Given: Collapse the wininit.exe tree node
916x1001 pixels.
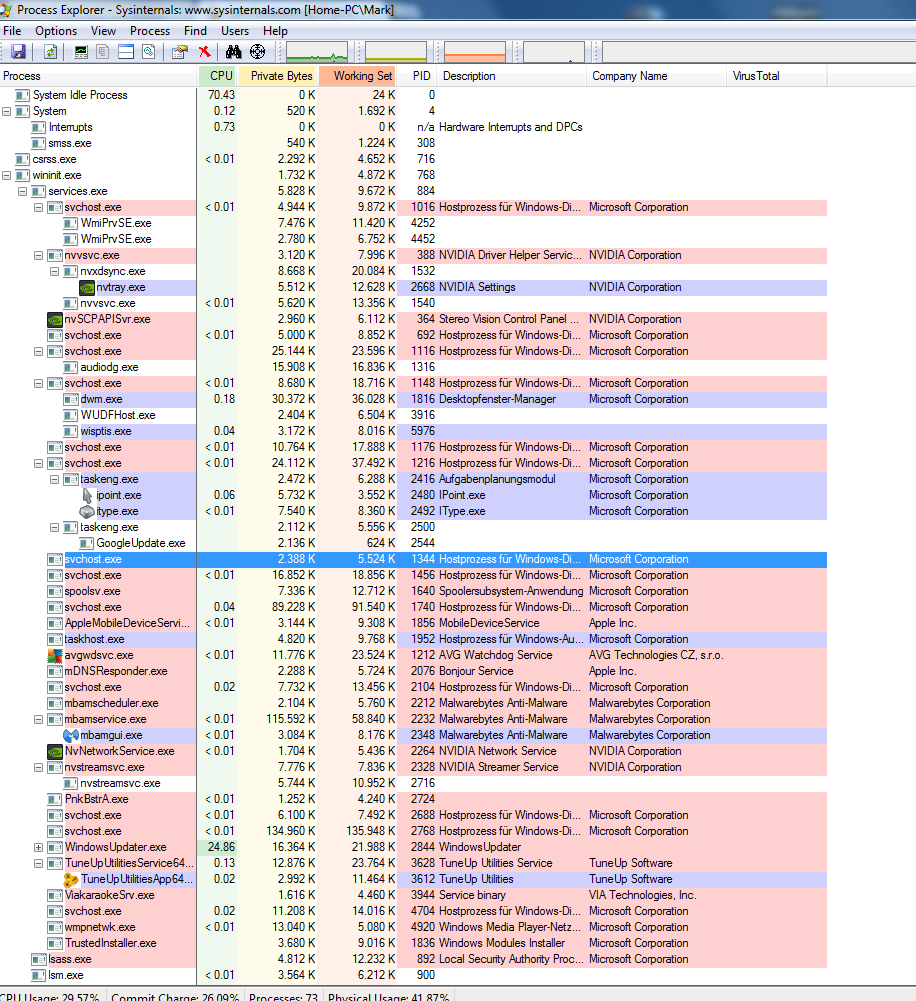Looking at the screenshot, I should pos(6,175).
